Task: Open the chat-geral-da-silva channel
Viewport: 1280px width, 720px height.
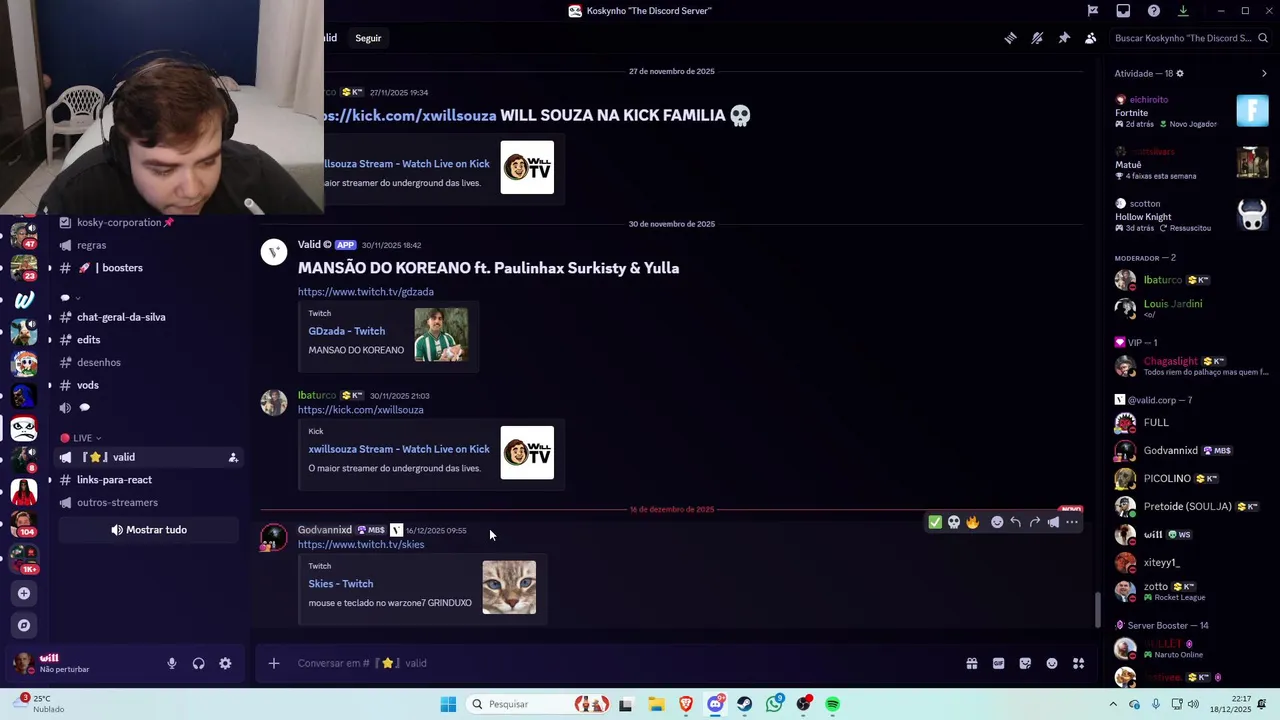Action: (x=149, y=317)
